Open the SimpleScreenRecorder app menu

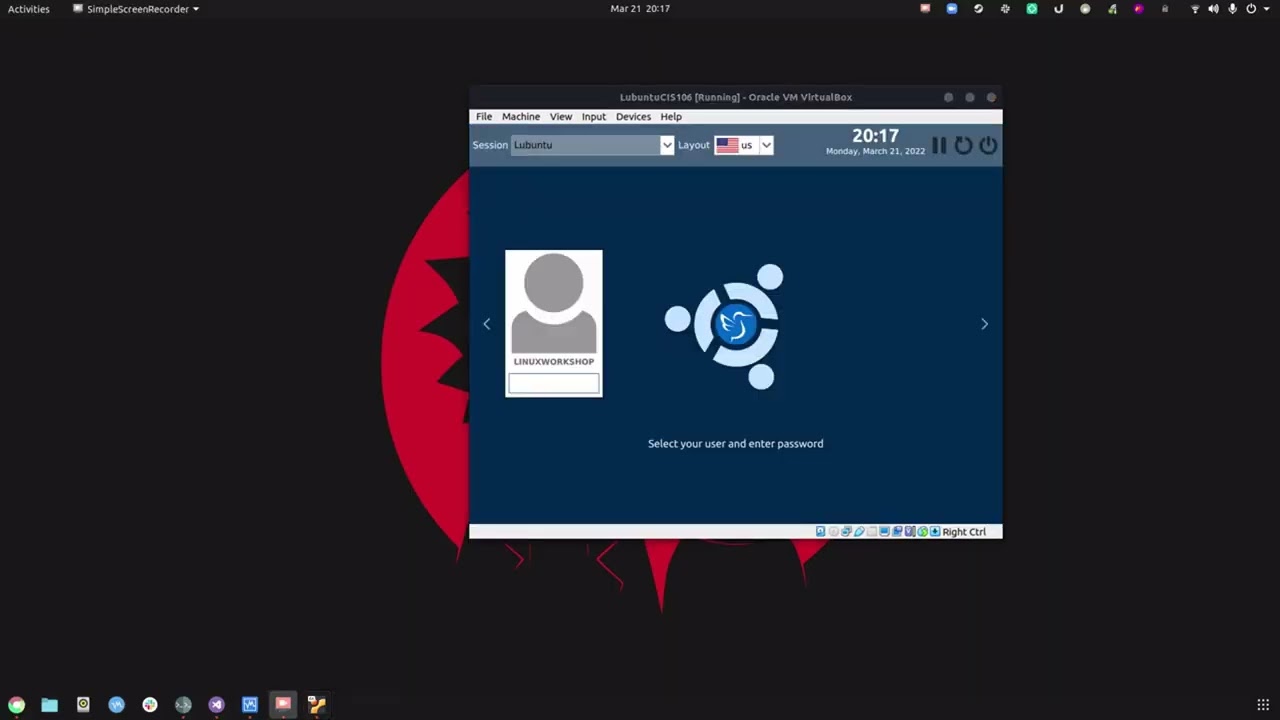136,9
